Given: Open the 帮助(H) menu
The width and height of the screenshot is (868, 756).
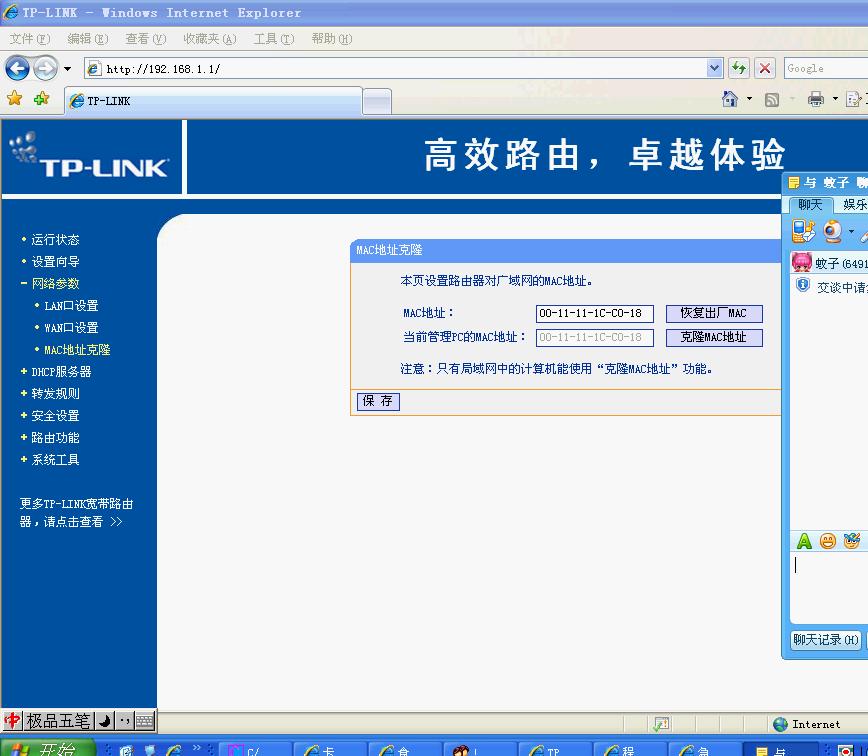Looking at the screenshot, I should (332, 39).
